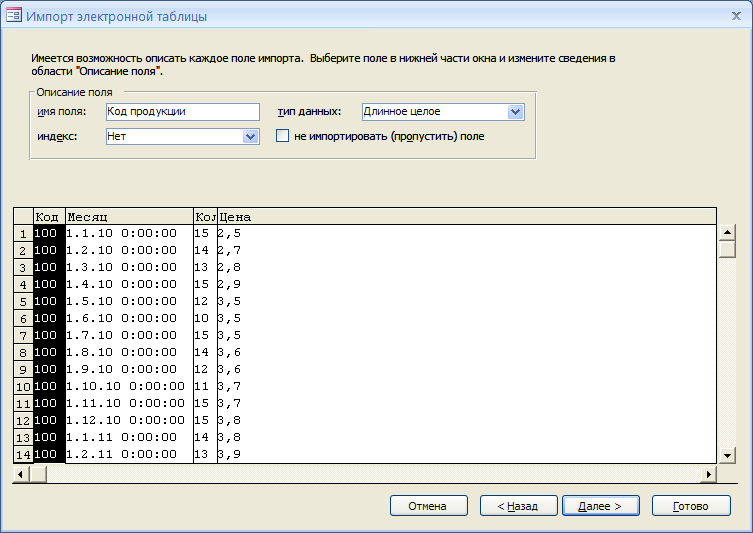
Task: Click the horizontal scrollbar thumb
Action: (38, 474)
